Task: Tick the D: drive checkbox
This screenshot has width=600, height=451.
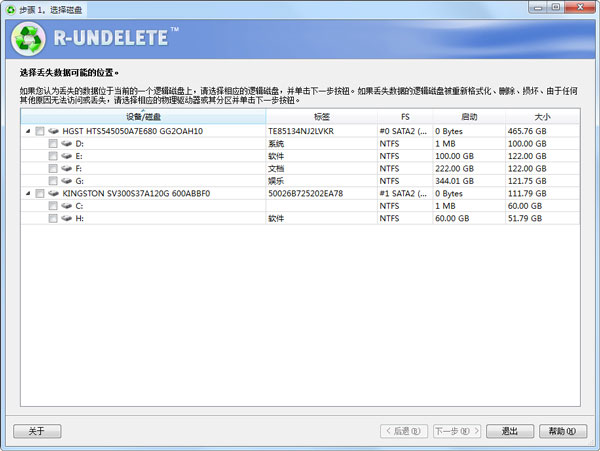Action: [x=53, y=143]
